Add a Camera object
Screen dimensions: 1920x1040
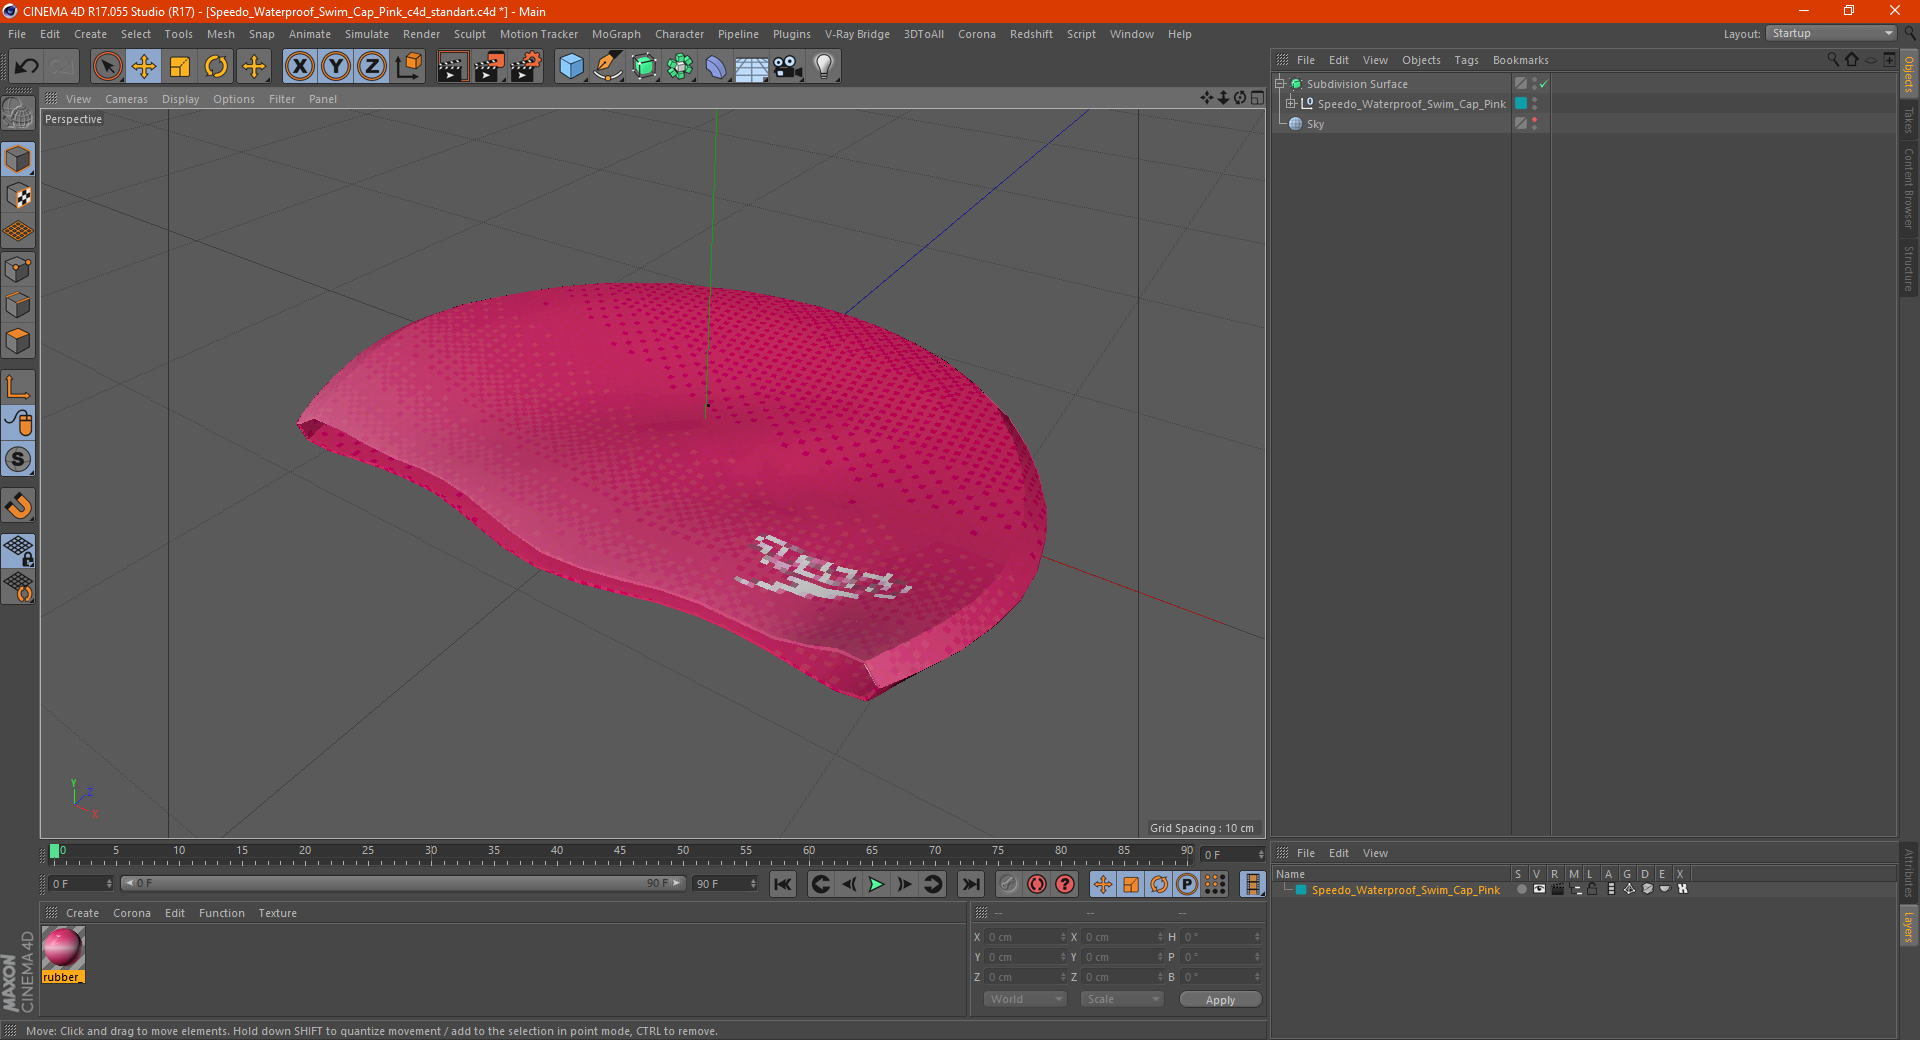tap(788, 67)
